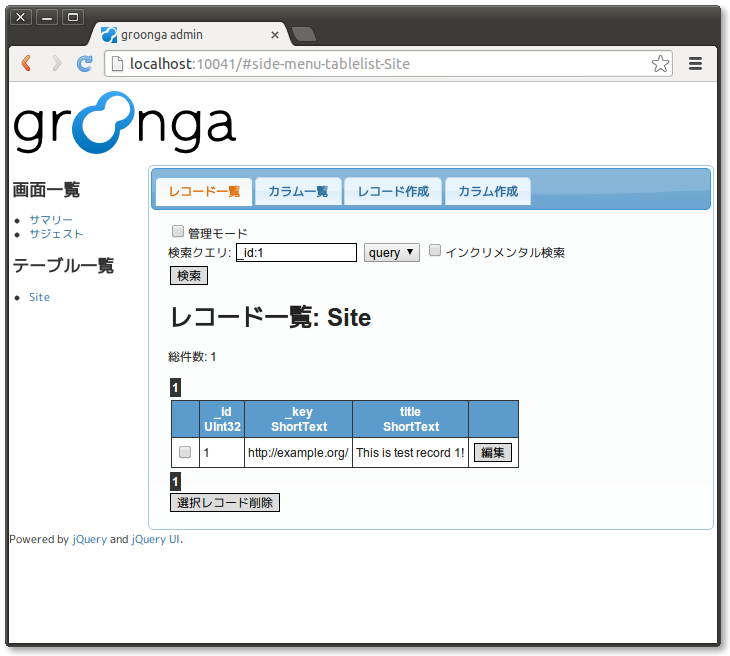This screenshot has width=730, height=656.
Task: Reload the page with refresh icon
Action: (x=85, y=64)
